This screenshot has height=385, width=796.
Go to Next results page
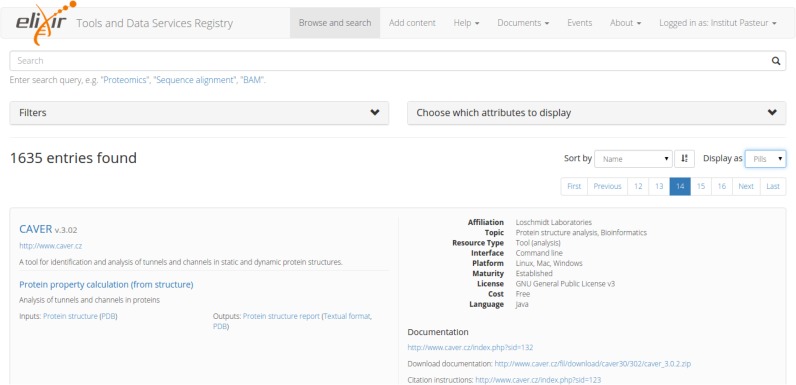(x=746, y=186)
